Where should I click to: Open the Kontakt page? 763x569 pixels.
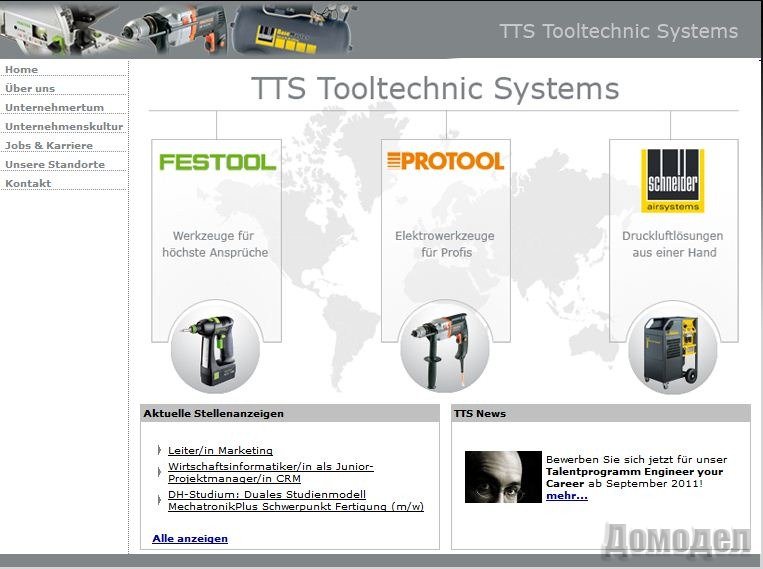[28, 184]
